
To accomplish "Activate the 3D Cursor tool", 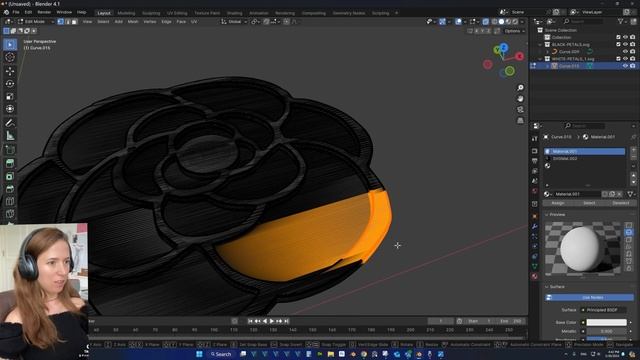I will pyautogui.click(x=10, y=58).
